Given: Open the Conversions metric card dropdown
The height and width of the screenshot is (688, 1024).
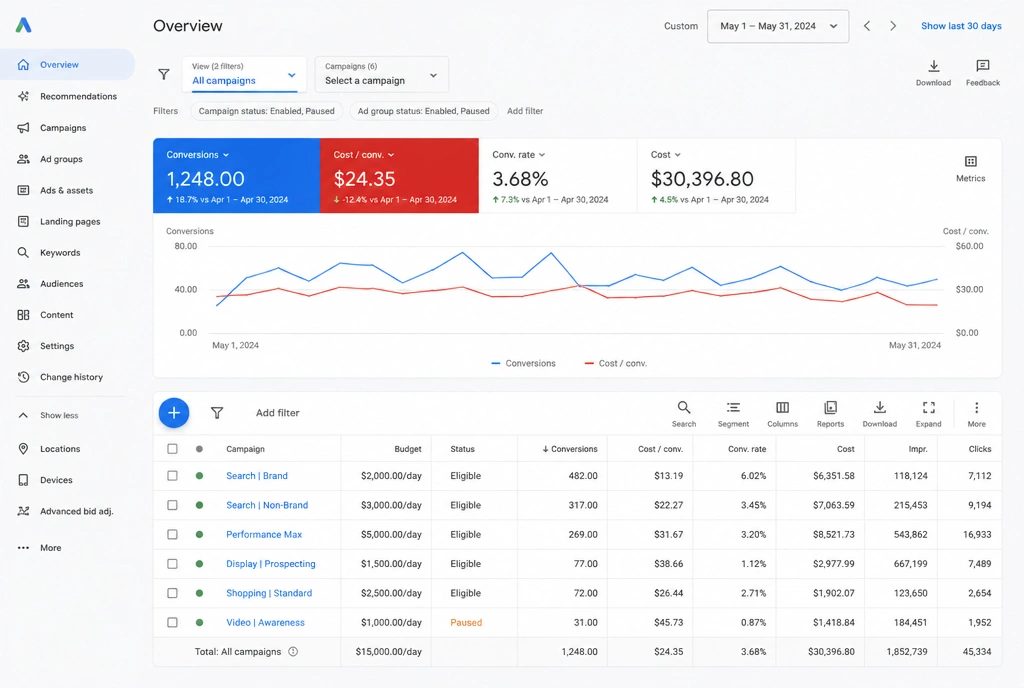Looking at the screenshot, I should [198, 155].
